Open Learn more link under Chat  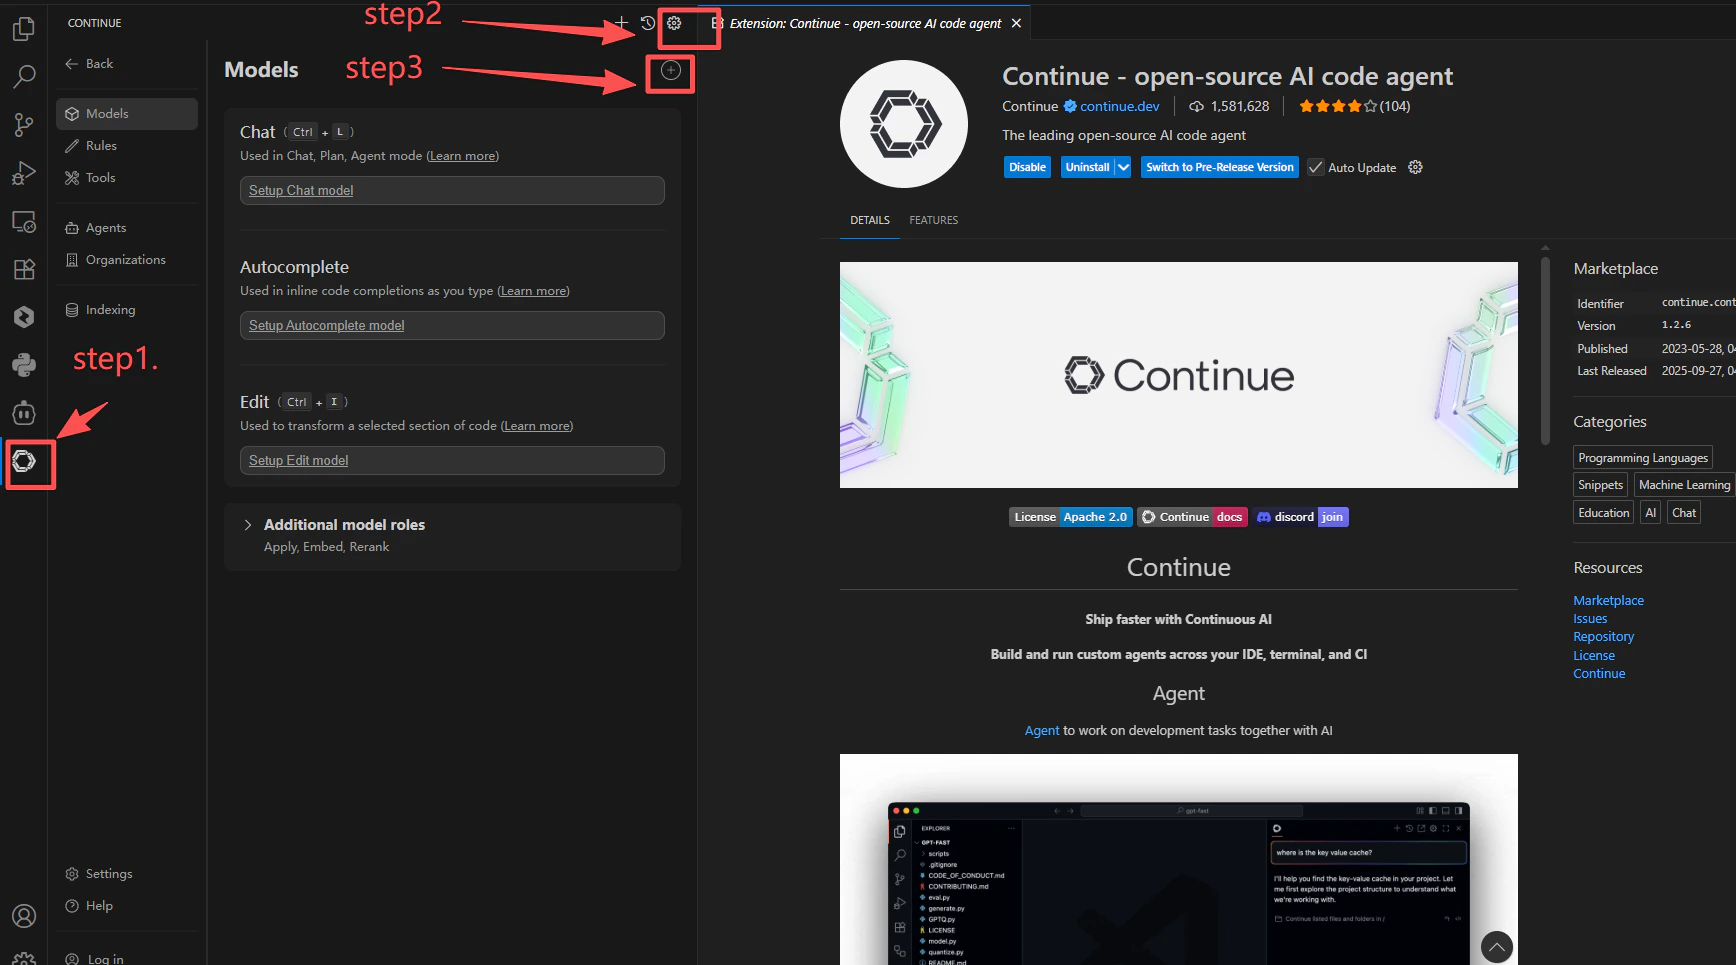[x=462, y=156]
